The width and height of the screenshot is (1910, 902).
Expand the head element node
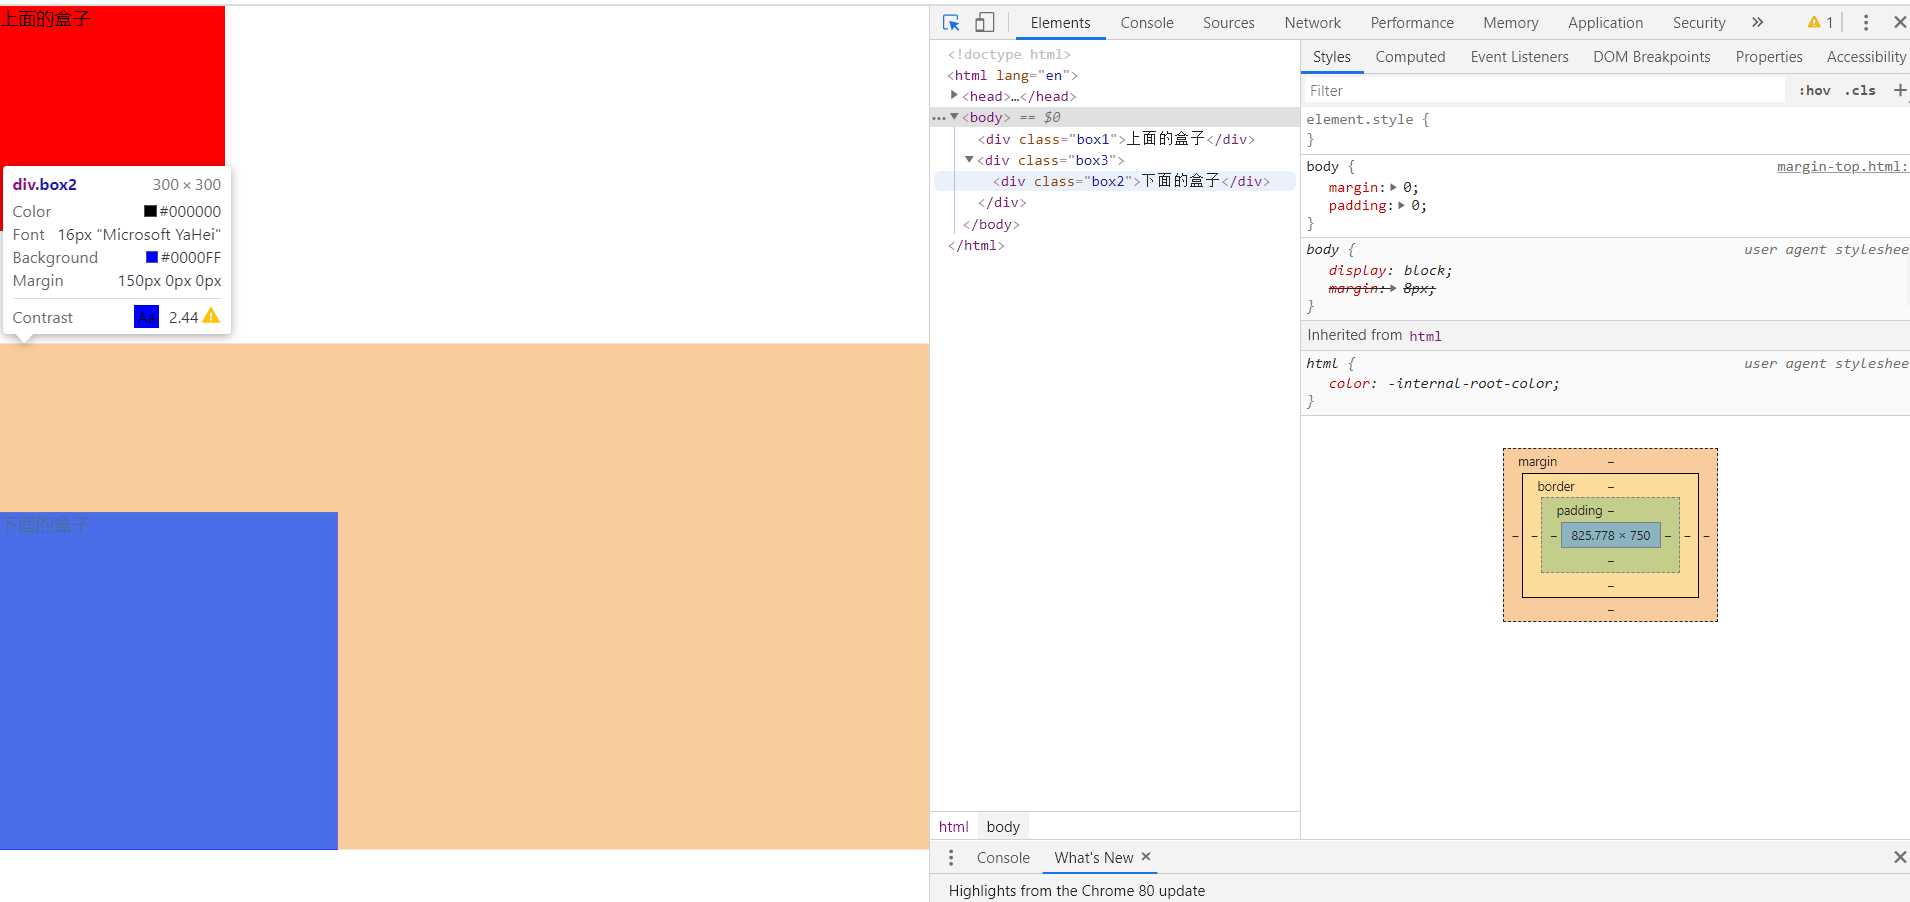(x=954, y=95)
